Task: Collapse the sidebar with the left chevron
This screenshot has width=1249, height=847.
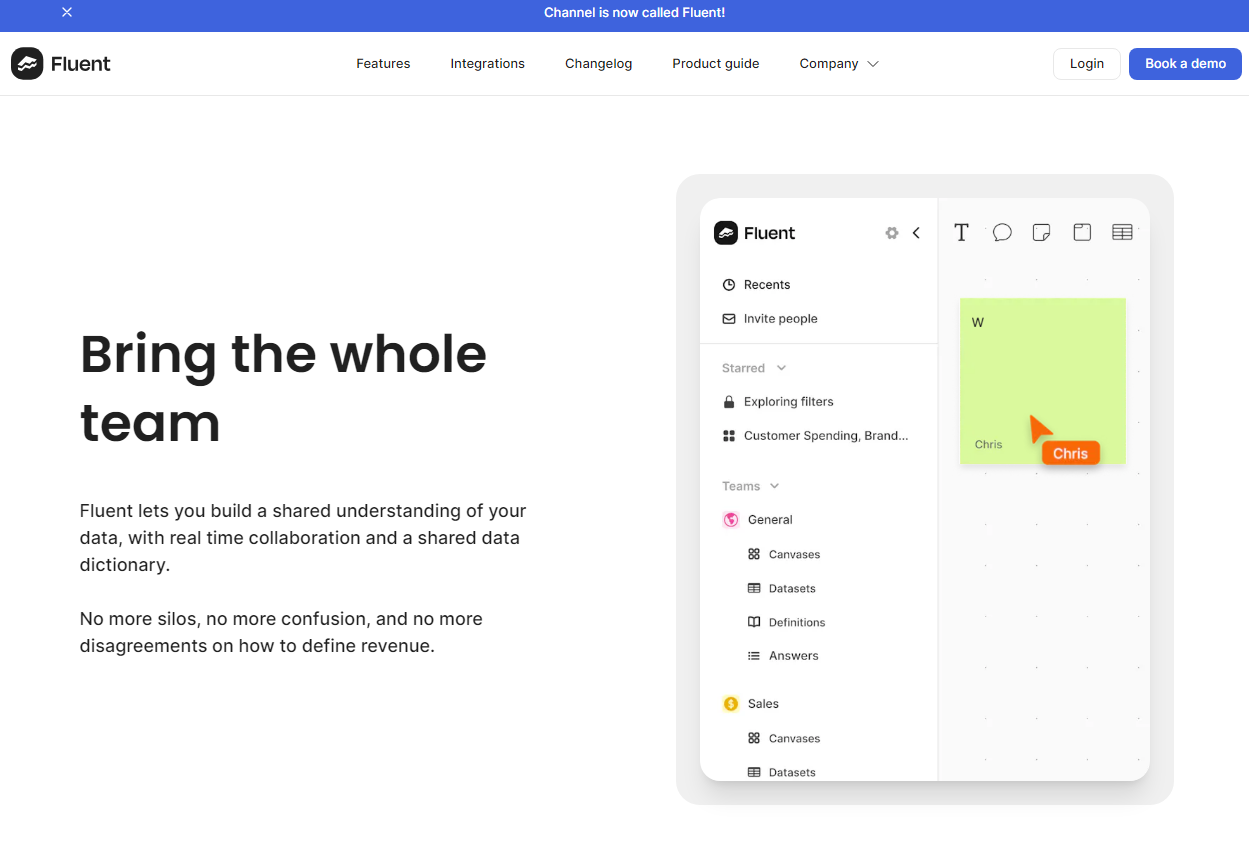Action: (916, 233)
